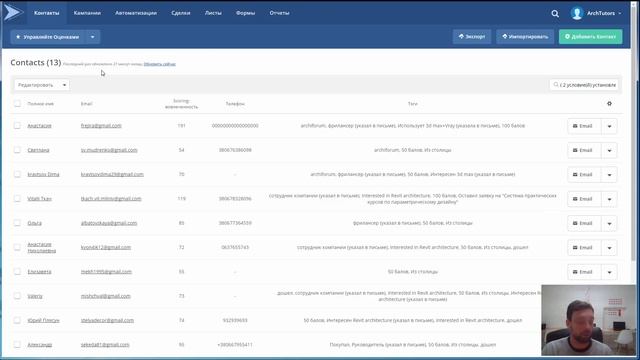
Task: Open contact Vitalii Ткач
Action: [x=40, y=198]
